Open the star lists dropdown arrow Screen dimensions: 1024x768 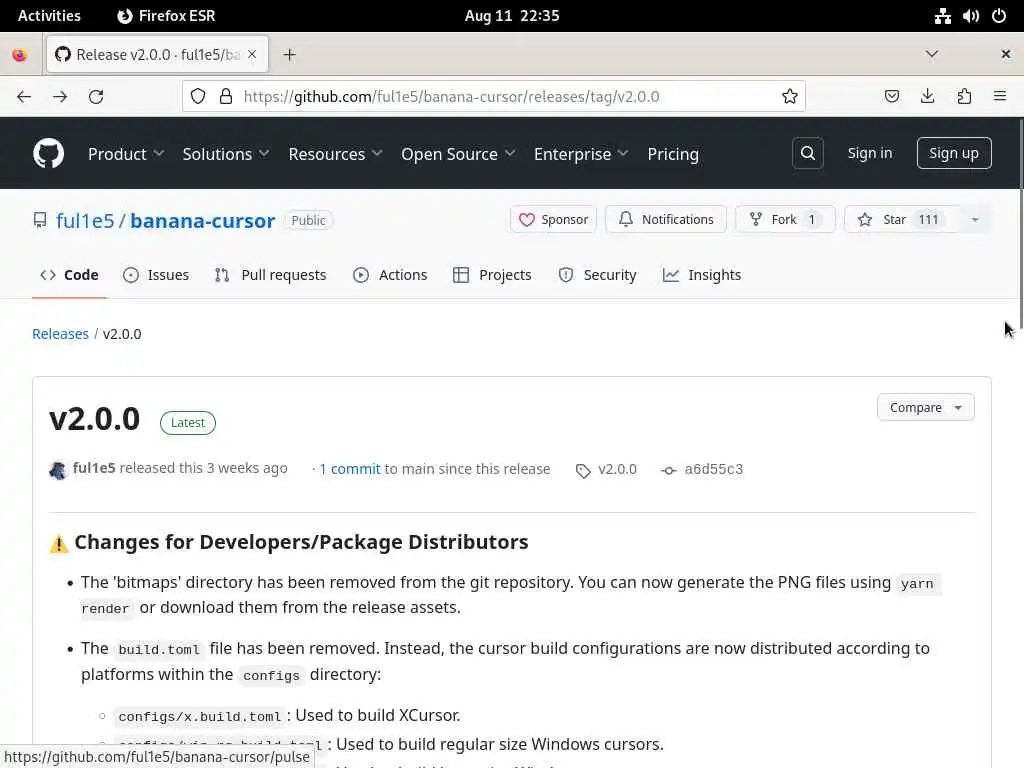(x=975, y=219)
